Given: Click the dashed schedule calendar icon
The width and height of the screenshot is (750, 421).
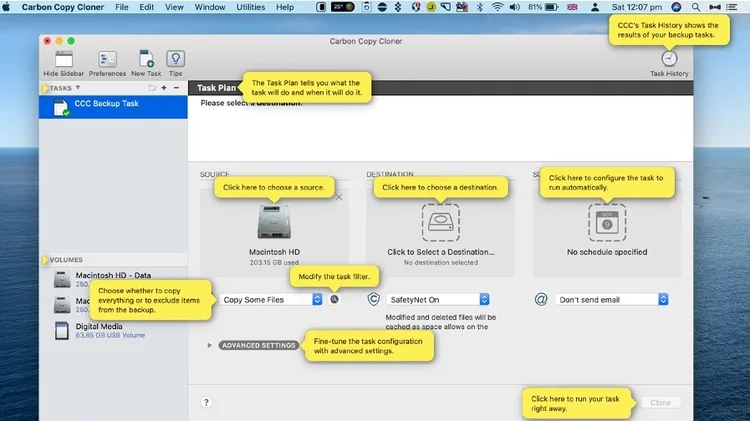Looking at the screenshot, I should 607,222.
